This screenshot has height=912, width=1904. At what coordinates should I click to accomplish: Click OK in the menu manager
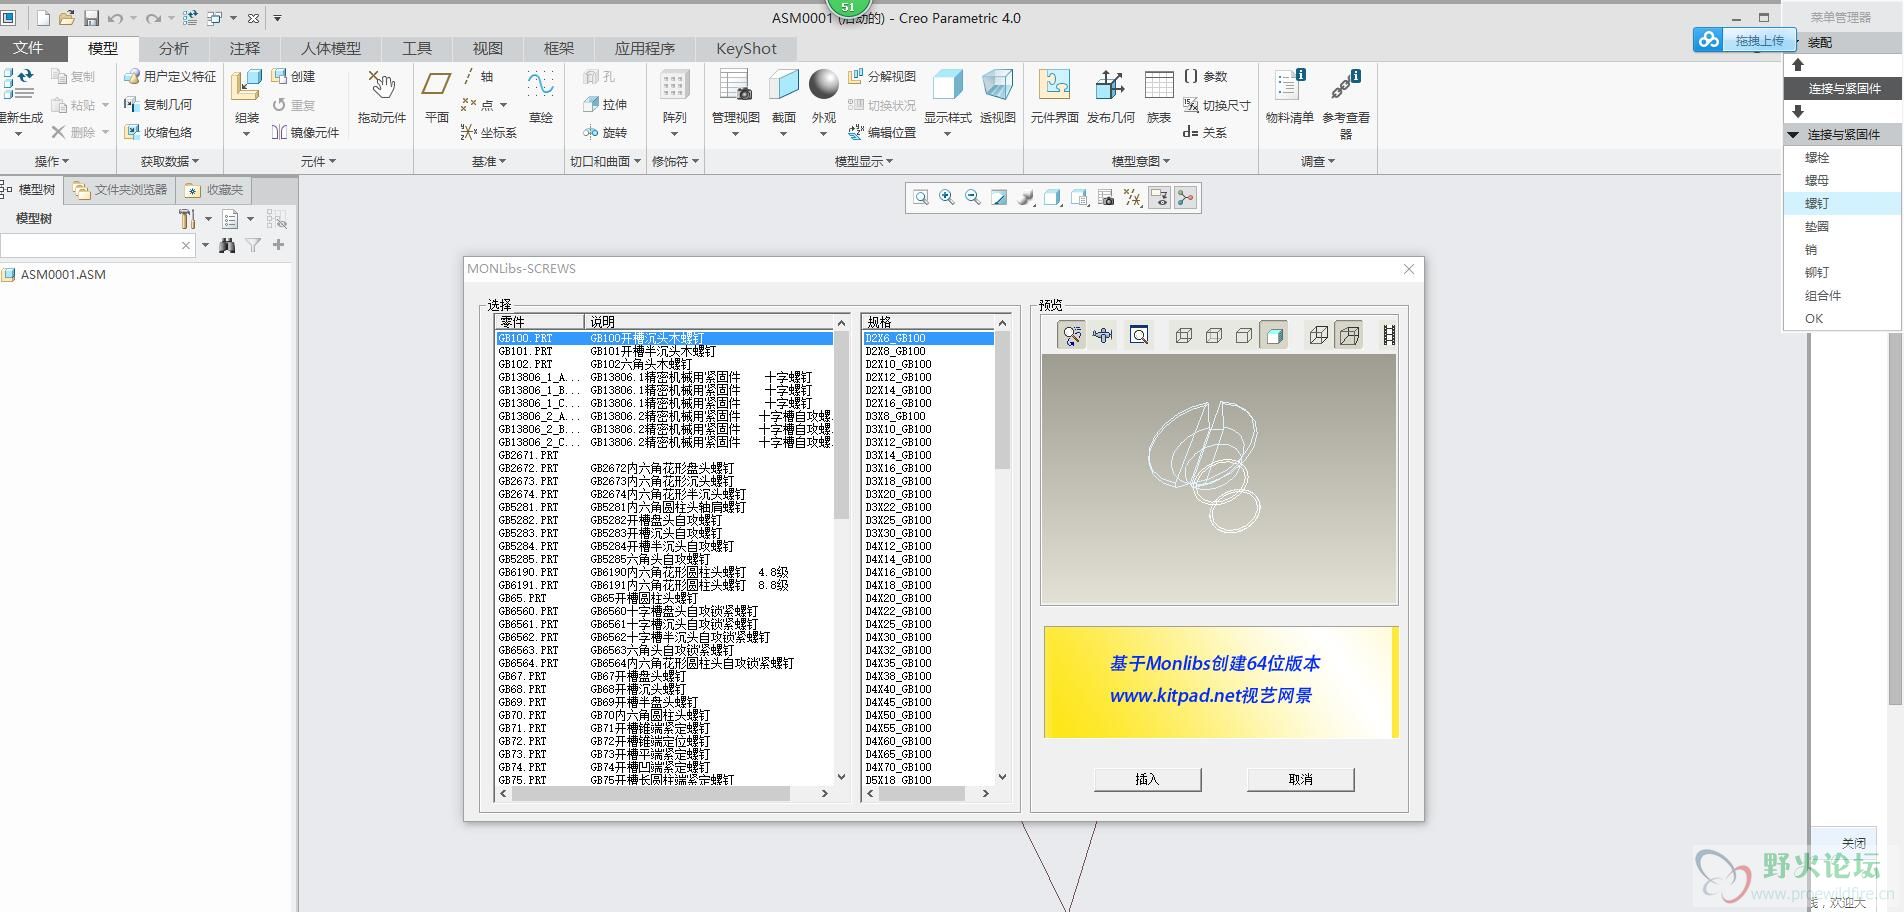pyautogui.click(x=1814, y=318)
